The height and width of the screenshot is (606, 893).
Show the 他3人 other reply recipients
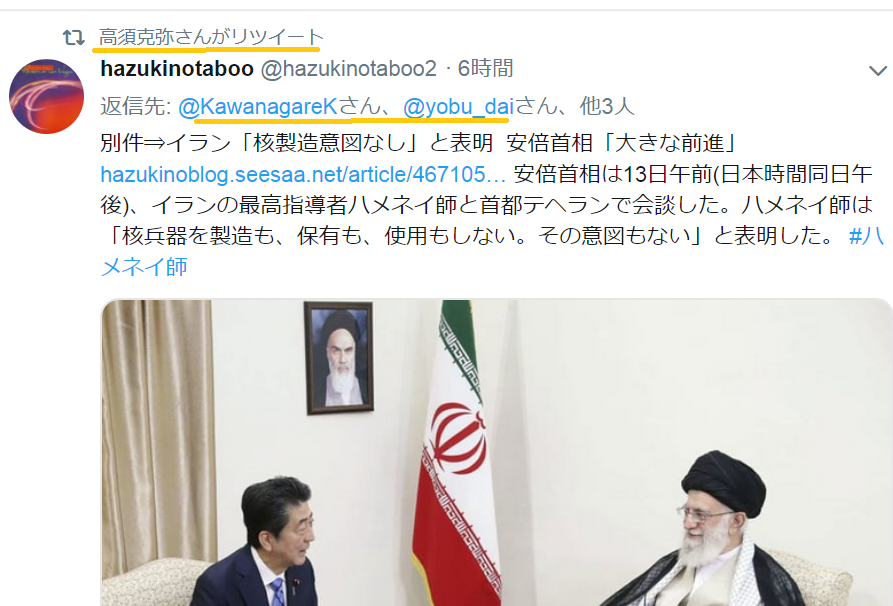pyautogui.click(x=607, y=107)
